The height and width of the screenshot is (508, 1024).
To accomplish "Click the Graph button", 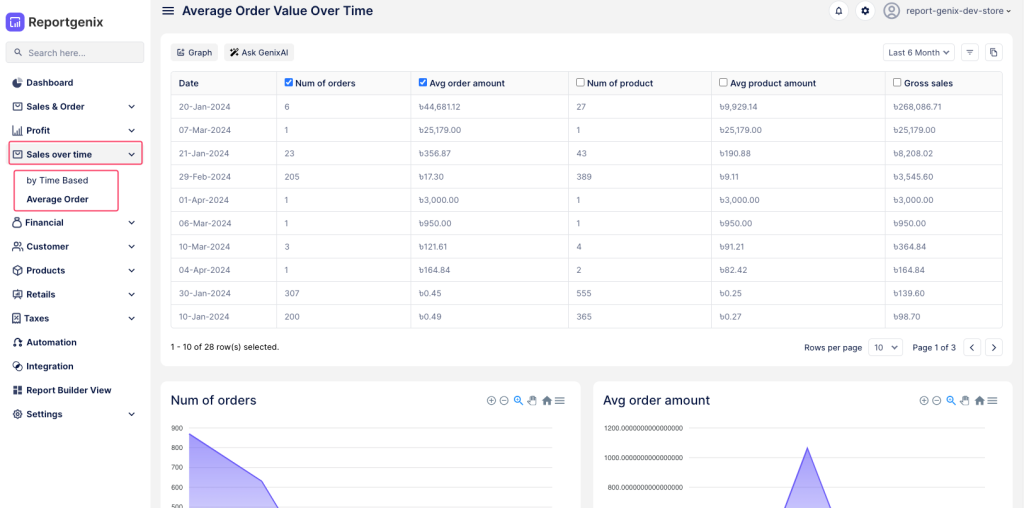I will 194,52.
